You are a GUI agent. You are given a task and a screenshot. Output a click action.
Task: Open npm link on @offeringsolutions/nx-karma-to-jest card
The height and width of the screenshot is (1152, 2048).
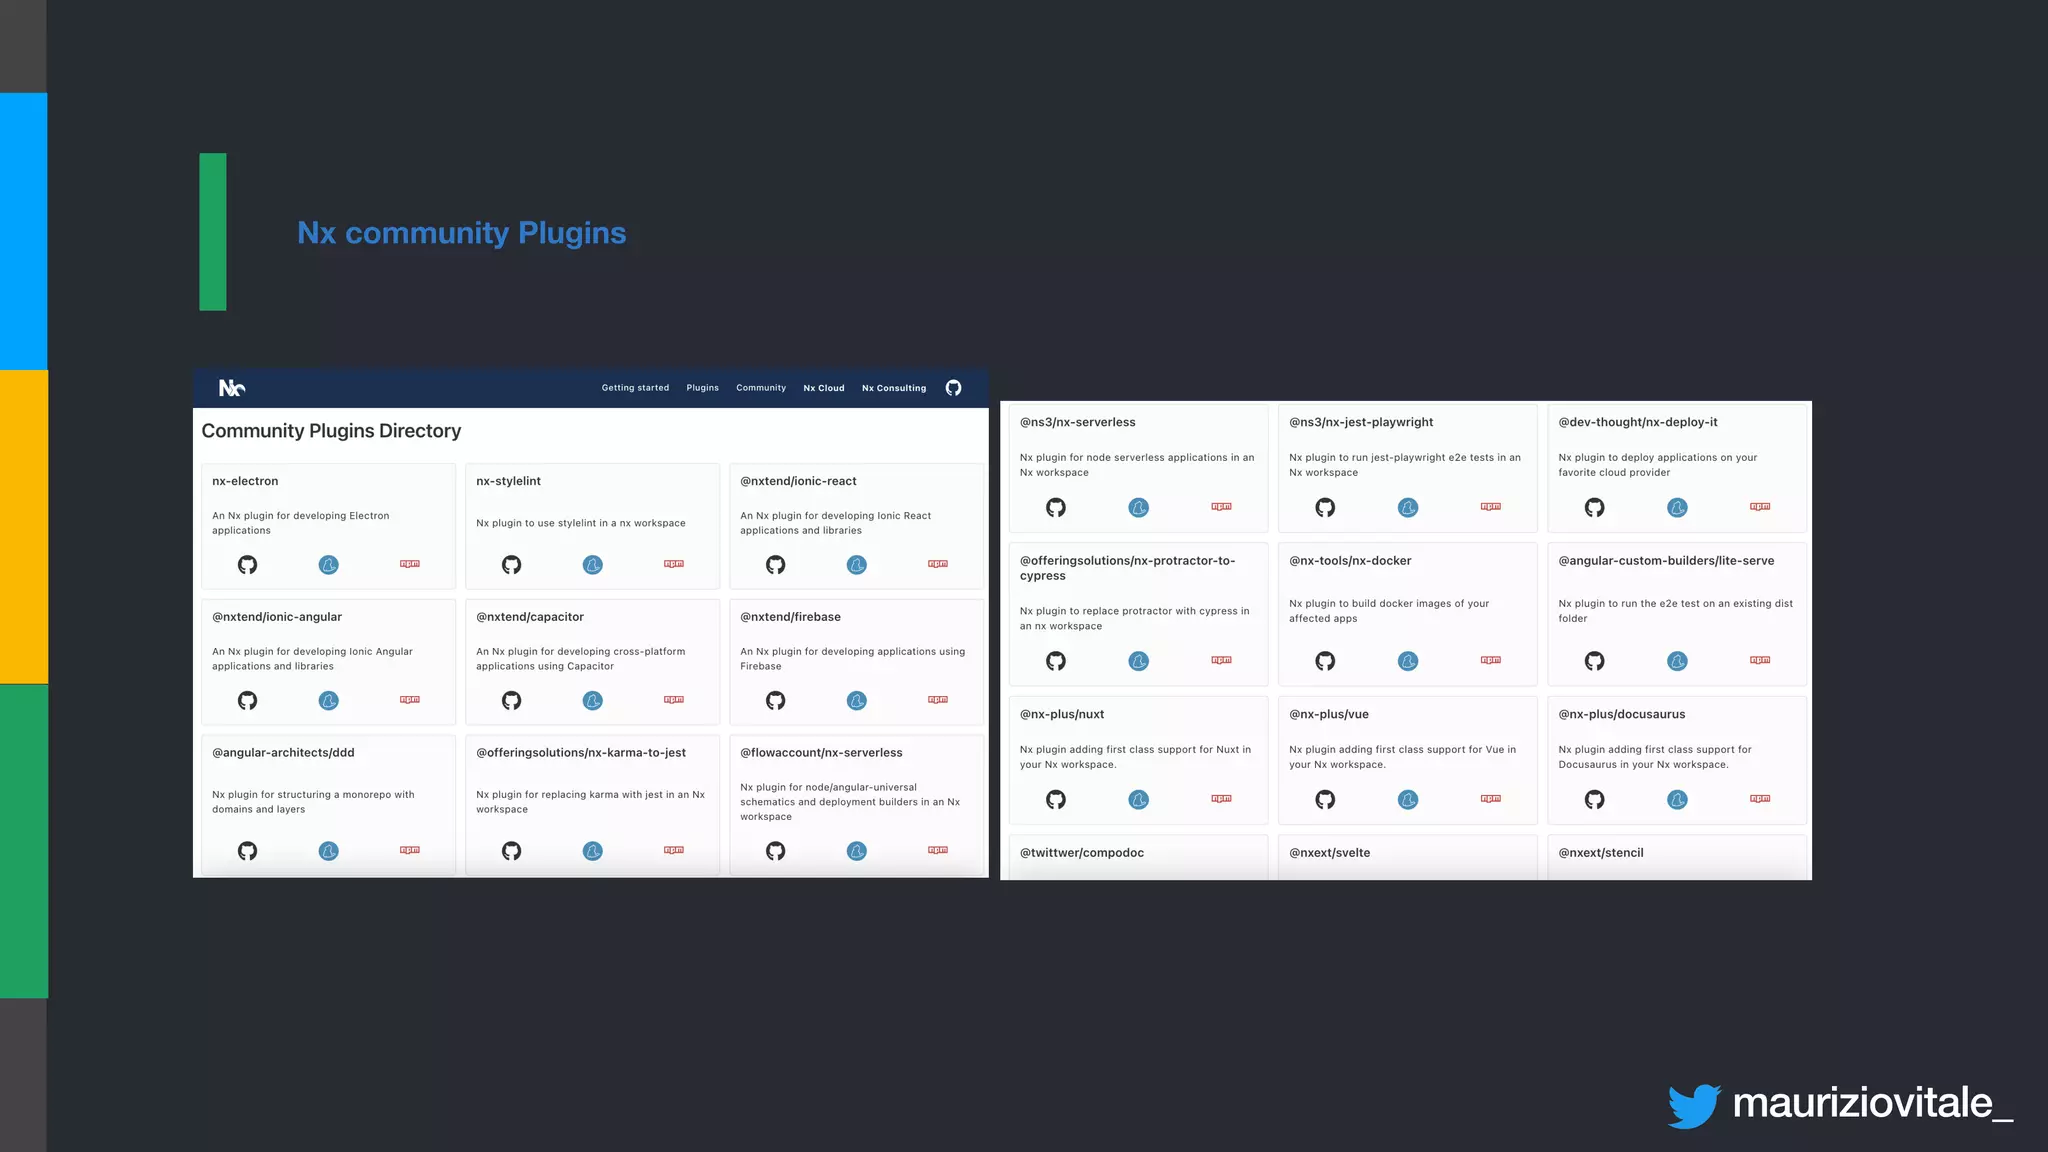674,850
